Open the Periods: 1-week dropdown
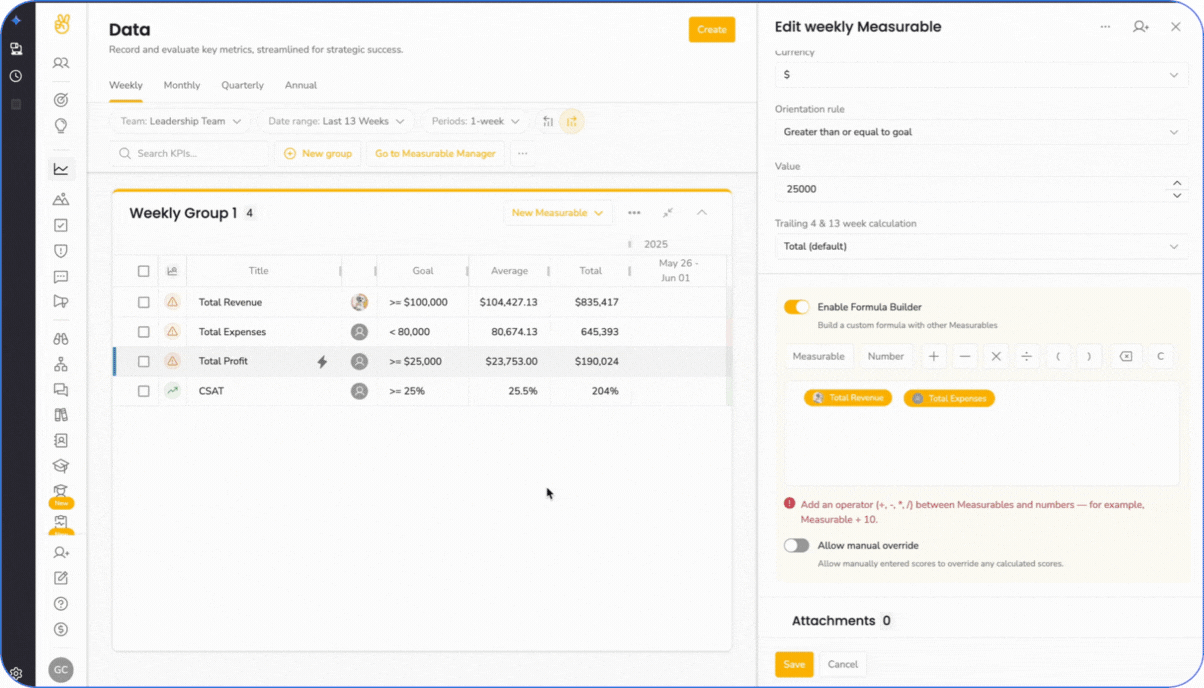The image size is (1204, 688). [476, 122]
